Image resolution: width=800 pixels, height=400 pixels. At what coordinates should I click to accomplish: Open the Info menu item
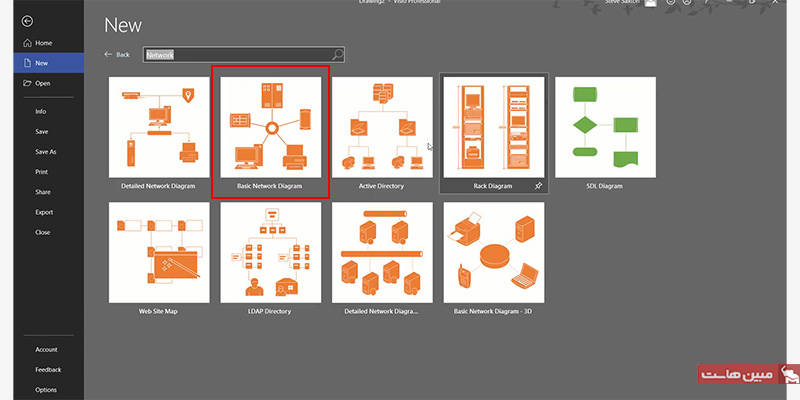coord(41,111)
